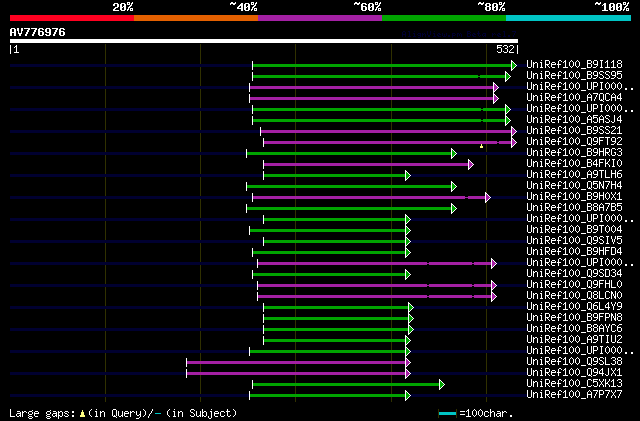Select the UniRef100_B8AYC6 label
This screenshot has height=421, width=640.
tap(574, 329)
